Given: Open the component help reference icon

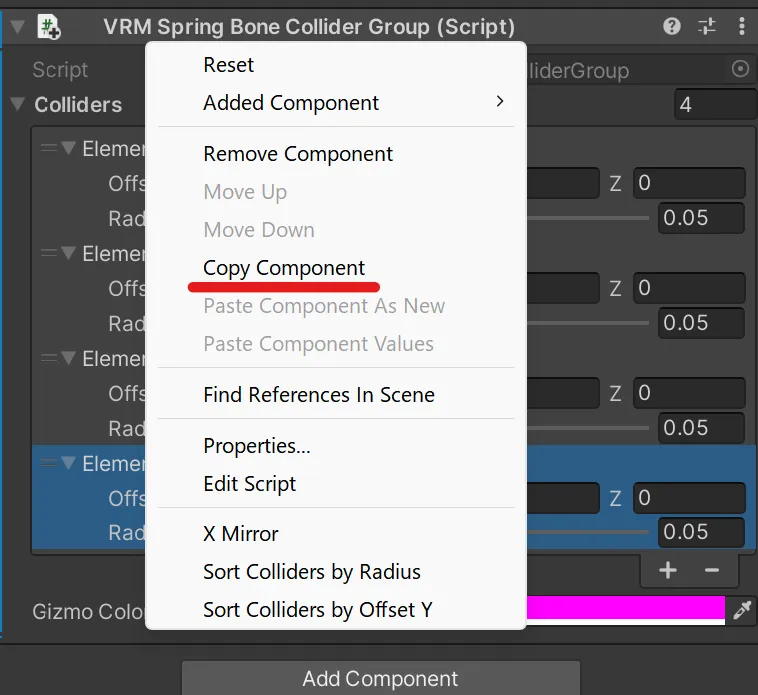Looking at the screenshot, I should [x=671, y=26].
